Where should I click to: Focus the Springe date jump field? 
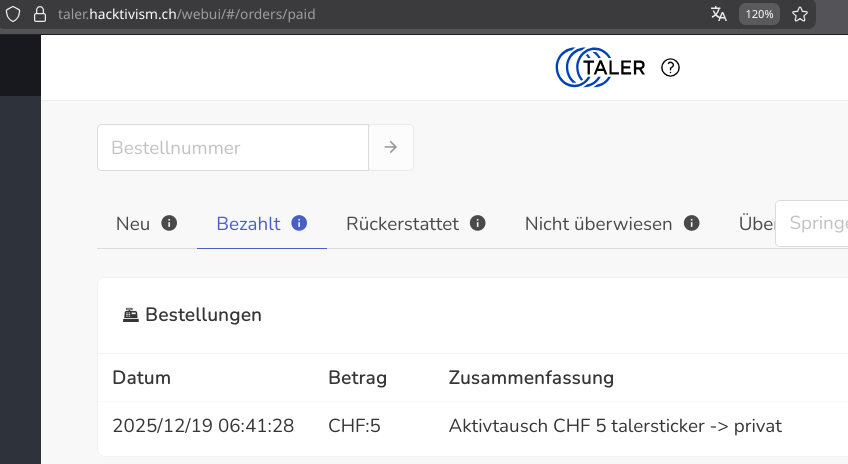(814, 223)
